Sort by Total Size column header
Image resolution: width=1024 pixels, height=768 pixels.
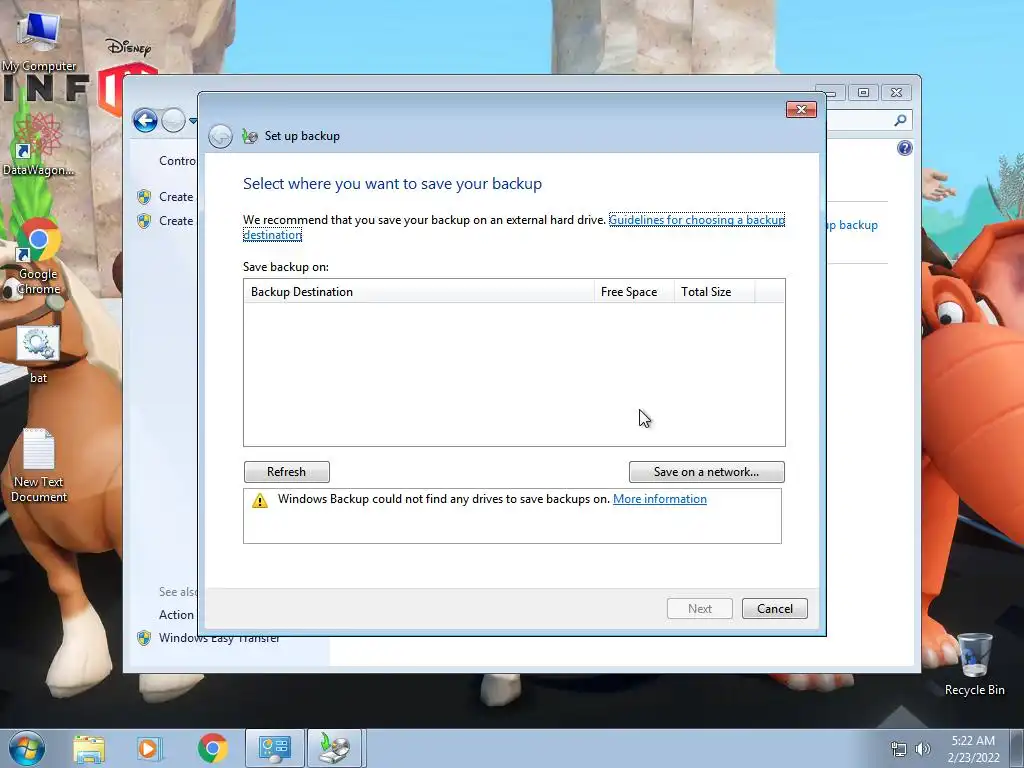point(714,291)
